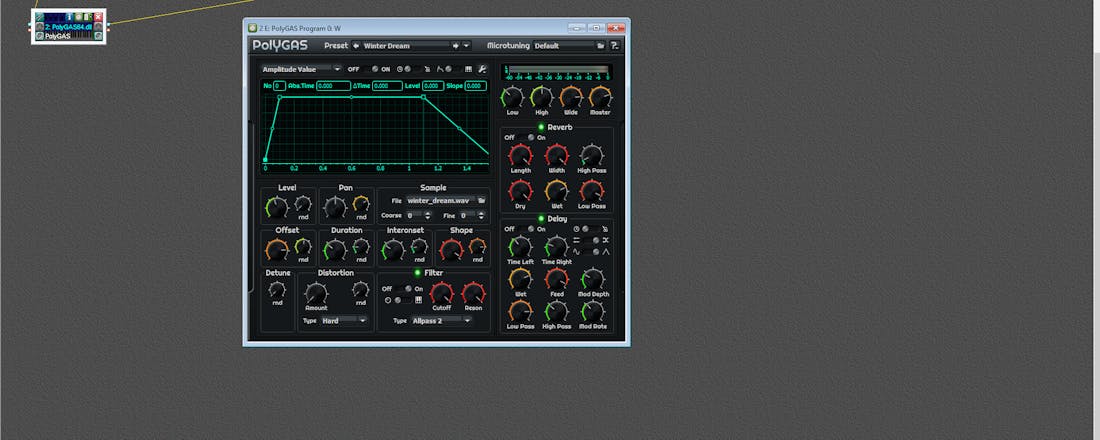
Task: Click the Reverb Dry knob
Action: (521, 191)
